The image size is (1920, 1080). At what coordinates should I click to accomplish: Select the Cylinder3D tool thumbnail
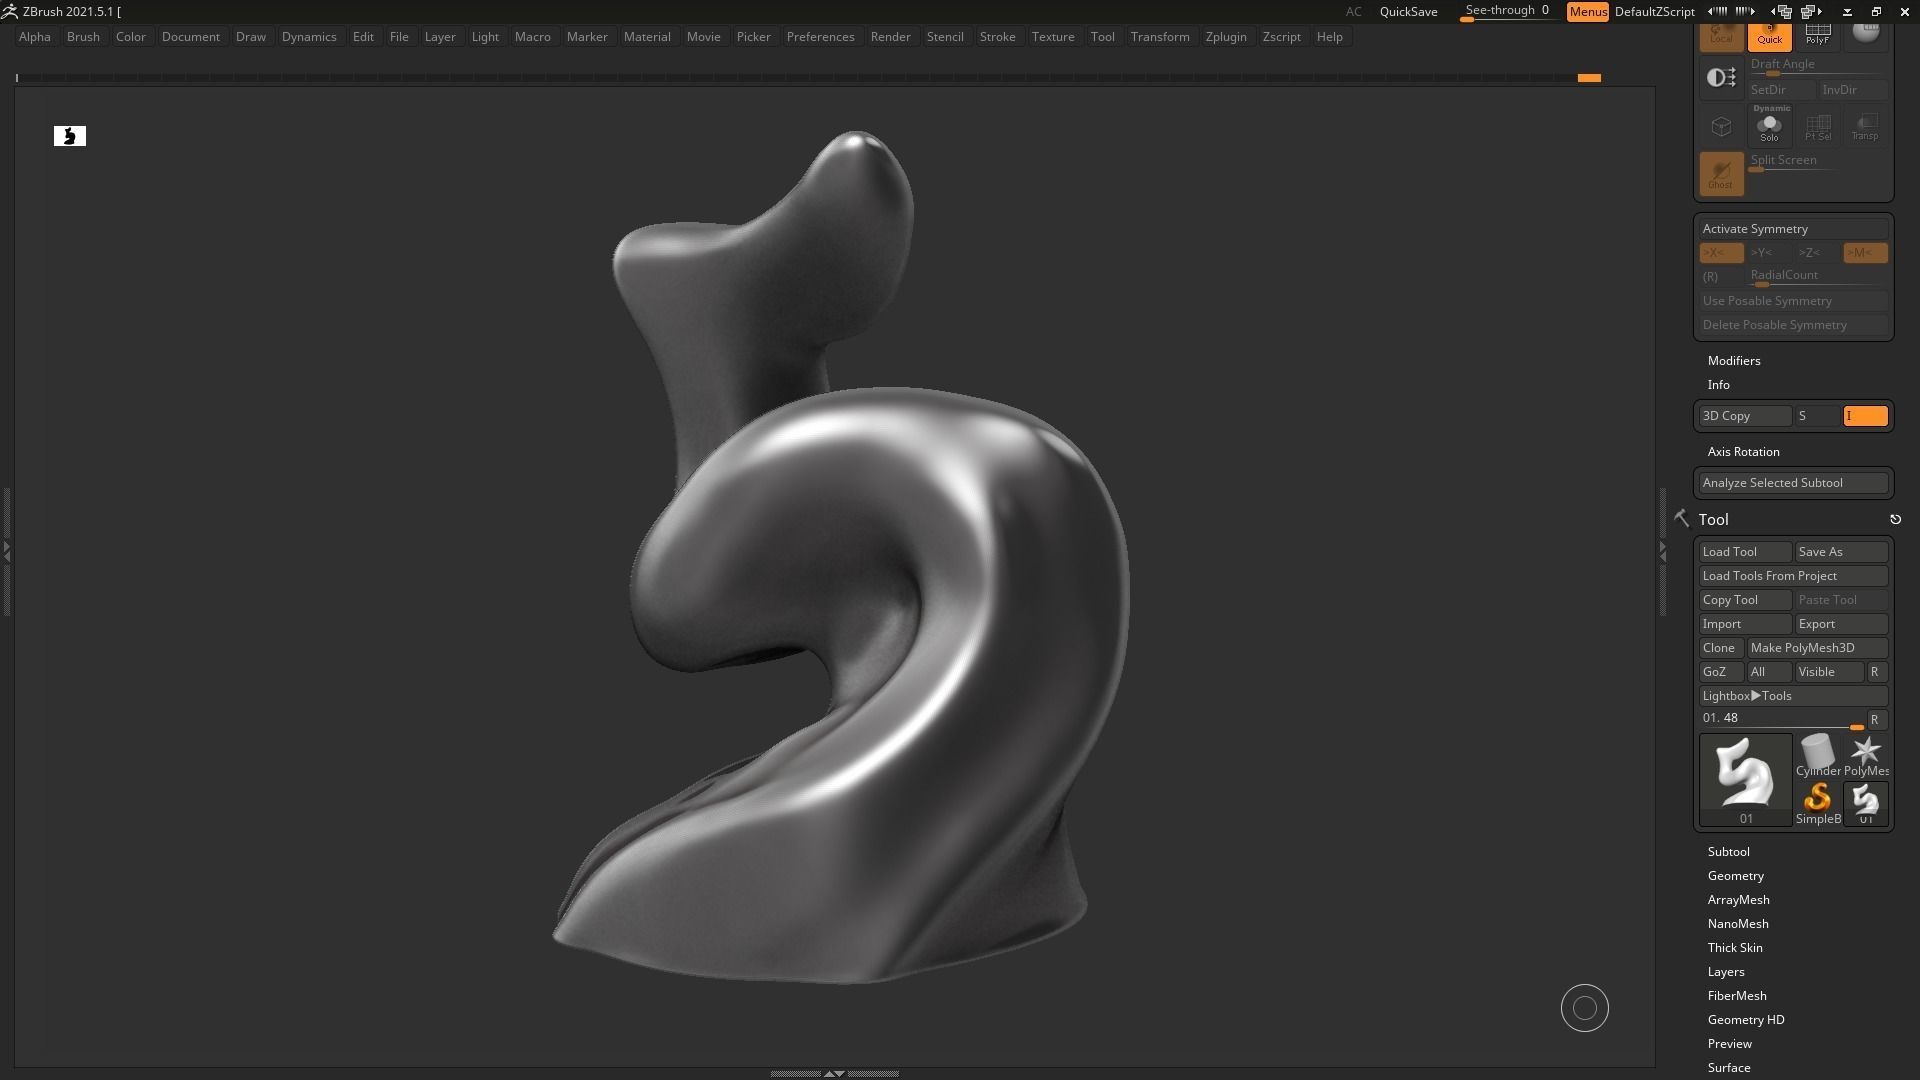[x=1817, y=755]
